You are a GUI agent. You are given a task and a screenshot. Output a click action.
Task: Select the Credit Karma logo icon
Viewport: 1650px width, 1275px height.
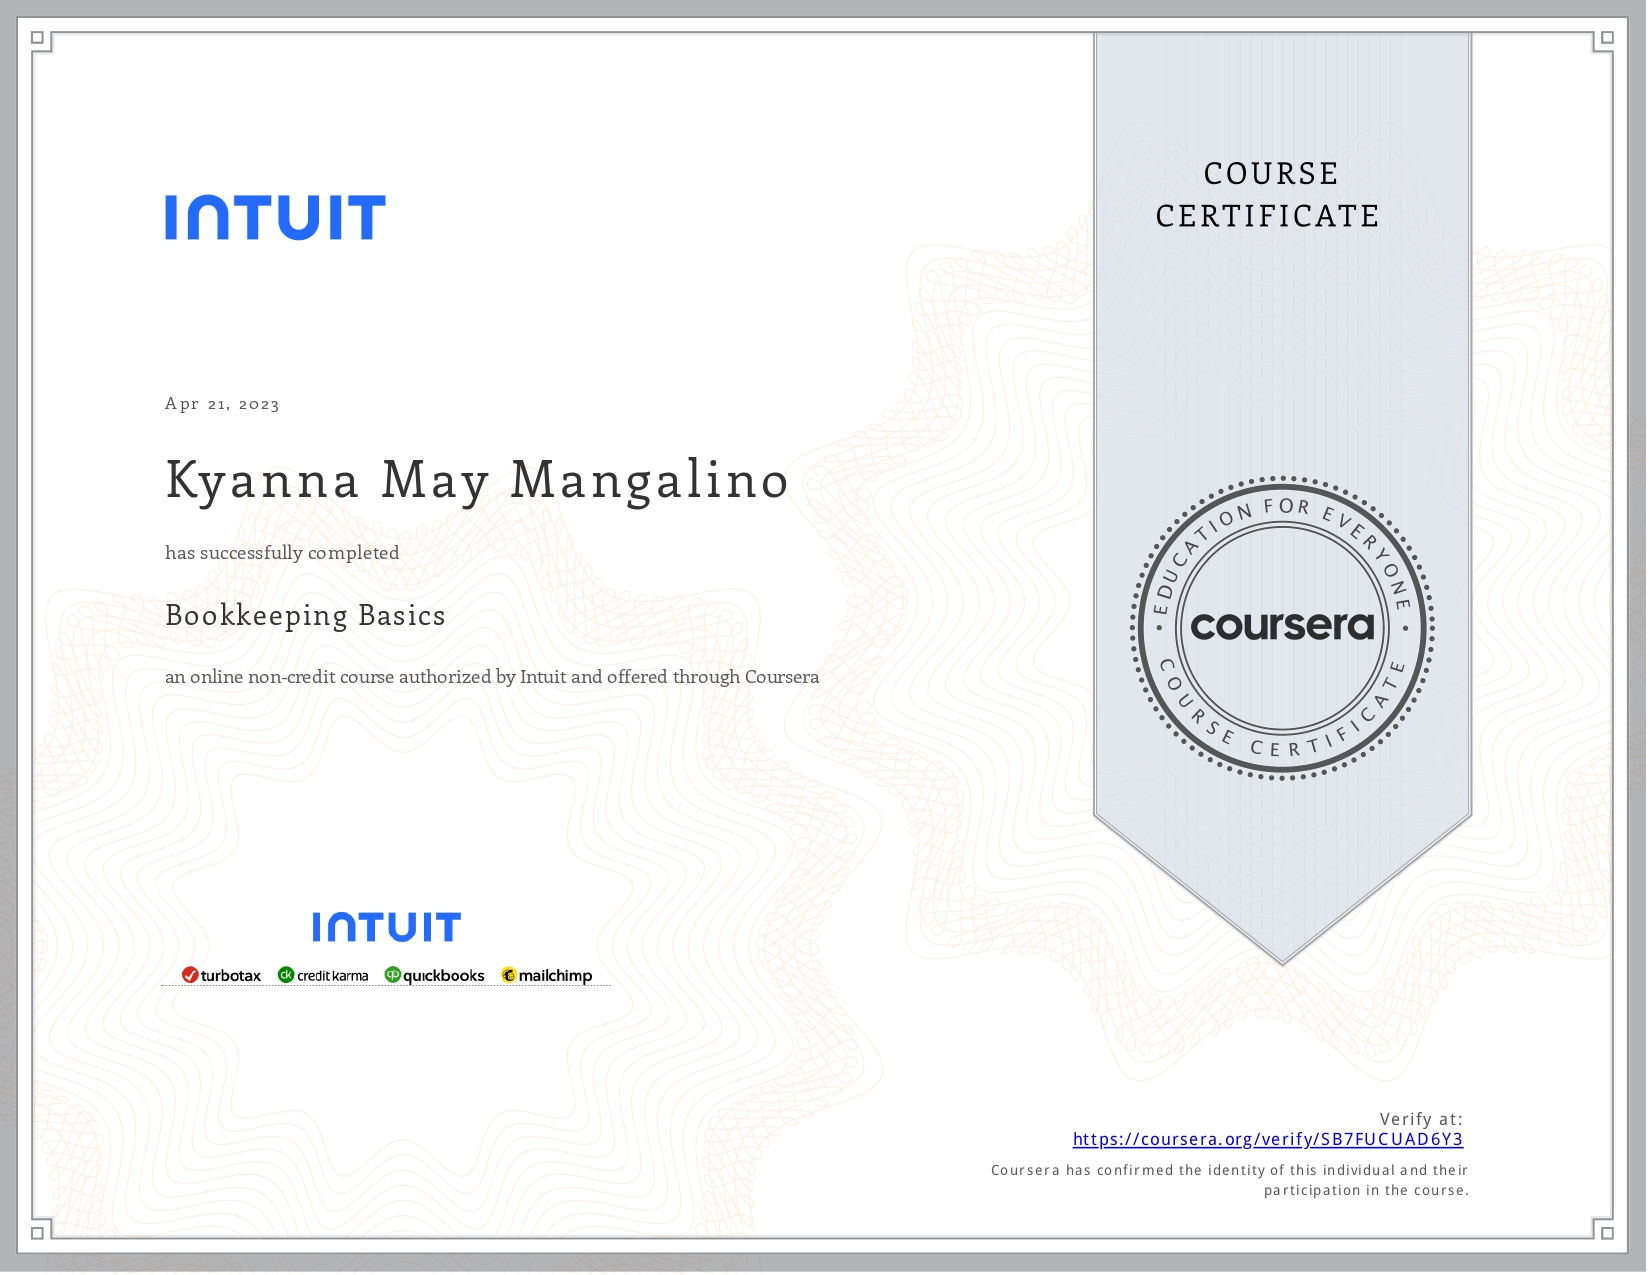tap(286, 975)
